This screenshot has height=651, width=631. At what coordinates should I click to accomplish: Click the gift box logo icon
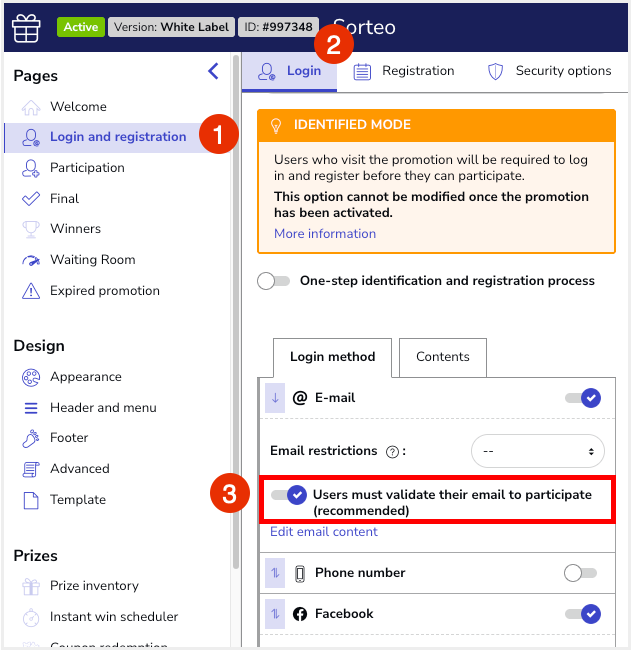click(26, 28)
